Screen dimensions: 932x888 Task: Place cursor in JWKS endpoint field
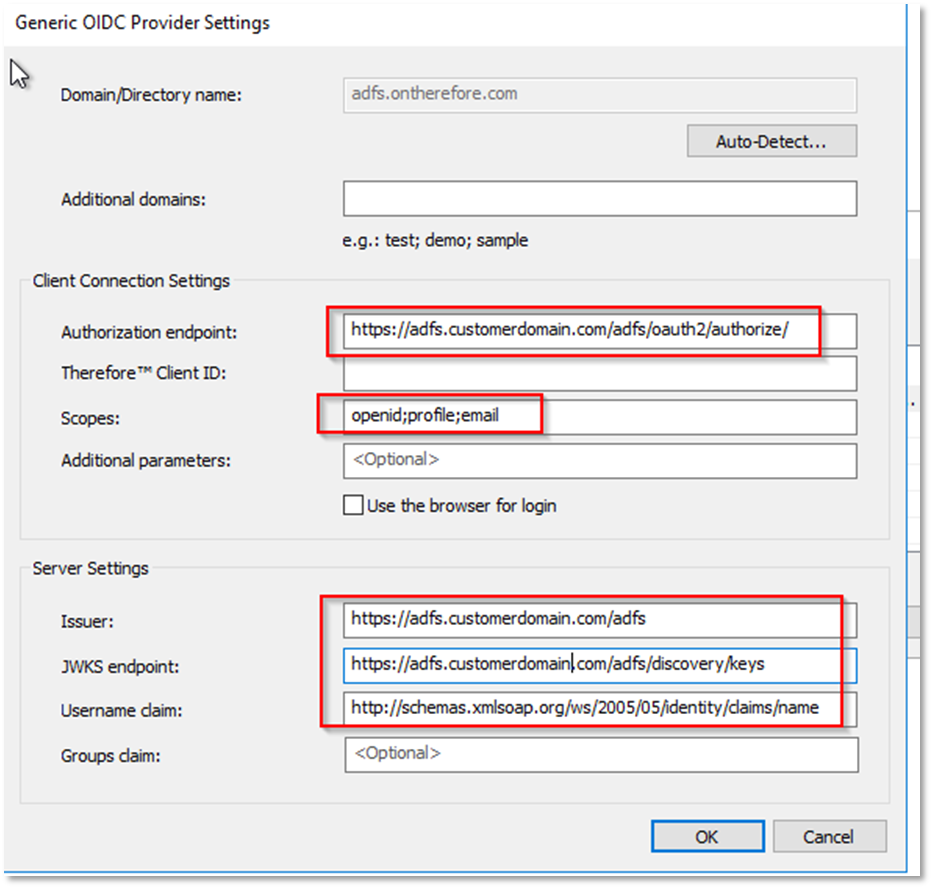[x=599, y=664]
